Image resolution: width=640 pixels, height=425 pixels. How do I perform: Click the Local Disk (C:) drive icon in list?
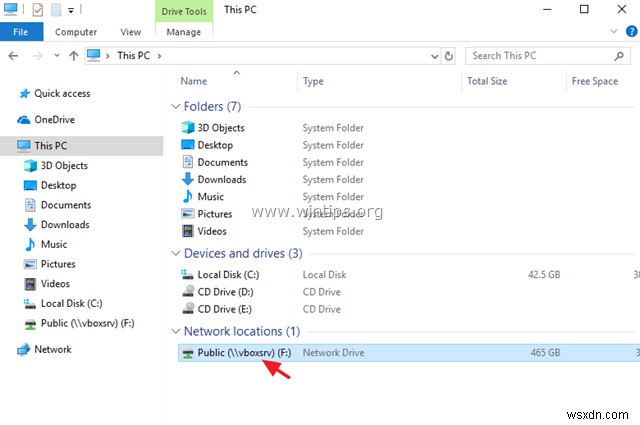pyautogui.click(x=188, y=274)
